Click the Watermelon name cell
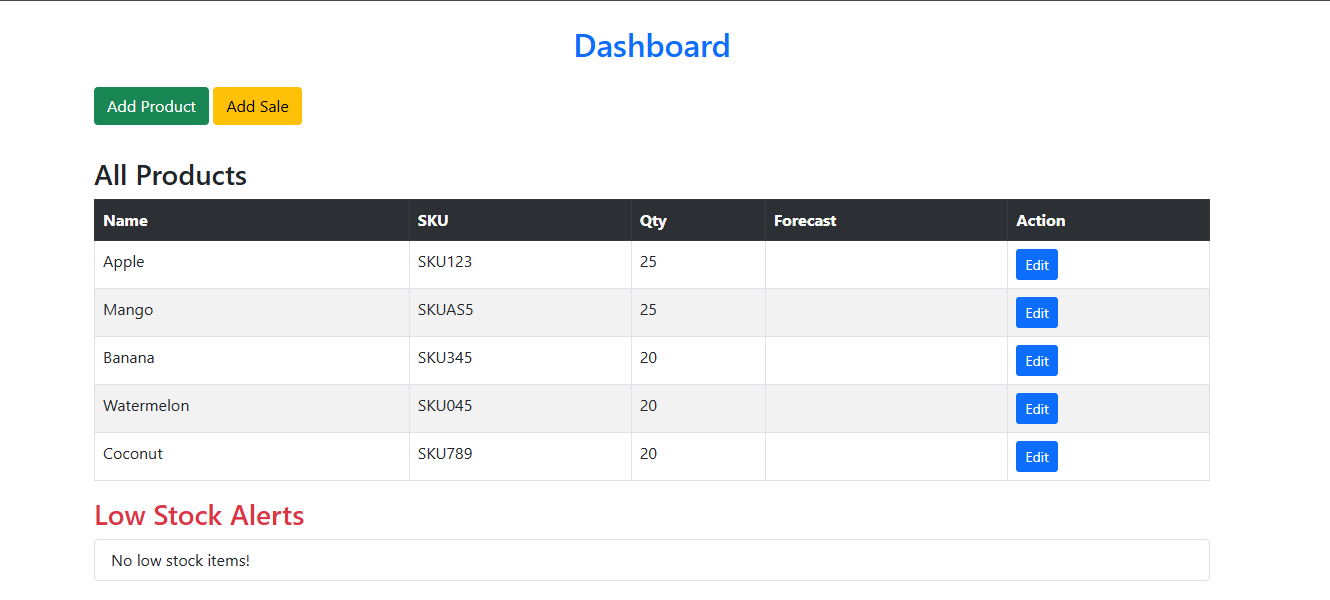Viewport: 1330px width, 600px height. pyautogui.click(x=252, y=409)
